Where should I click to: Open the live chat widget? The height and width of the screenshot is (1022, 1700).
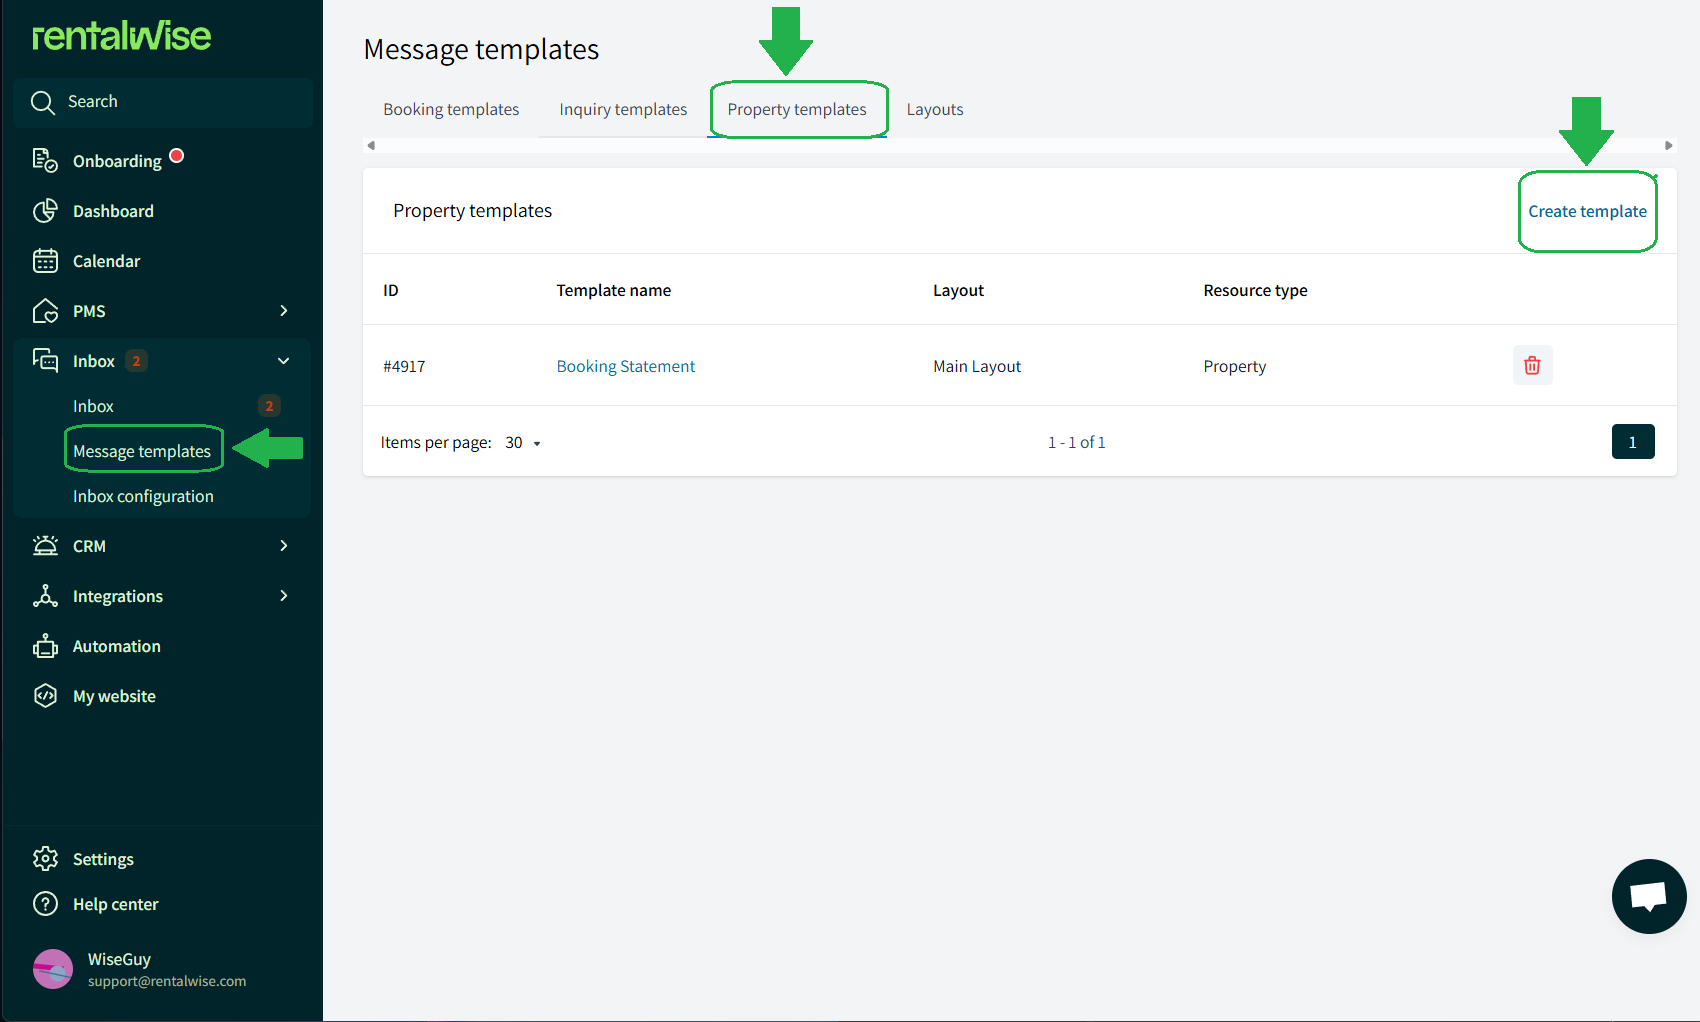click(x=1648, y=896)
